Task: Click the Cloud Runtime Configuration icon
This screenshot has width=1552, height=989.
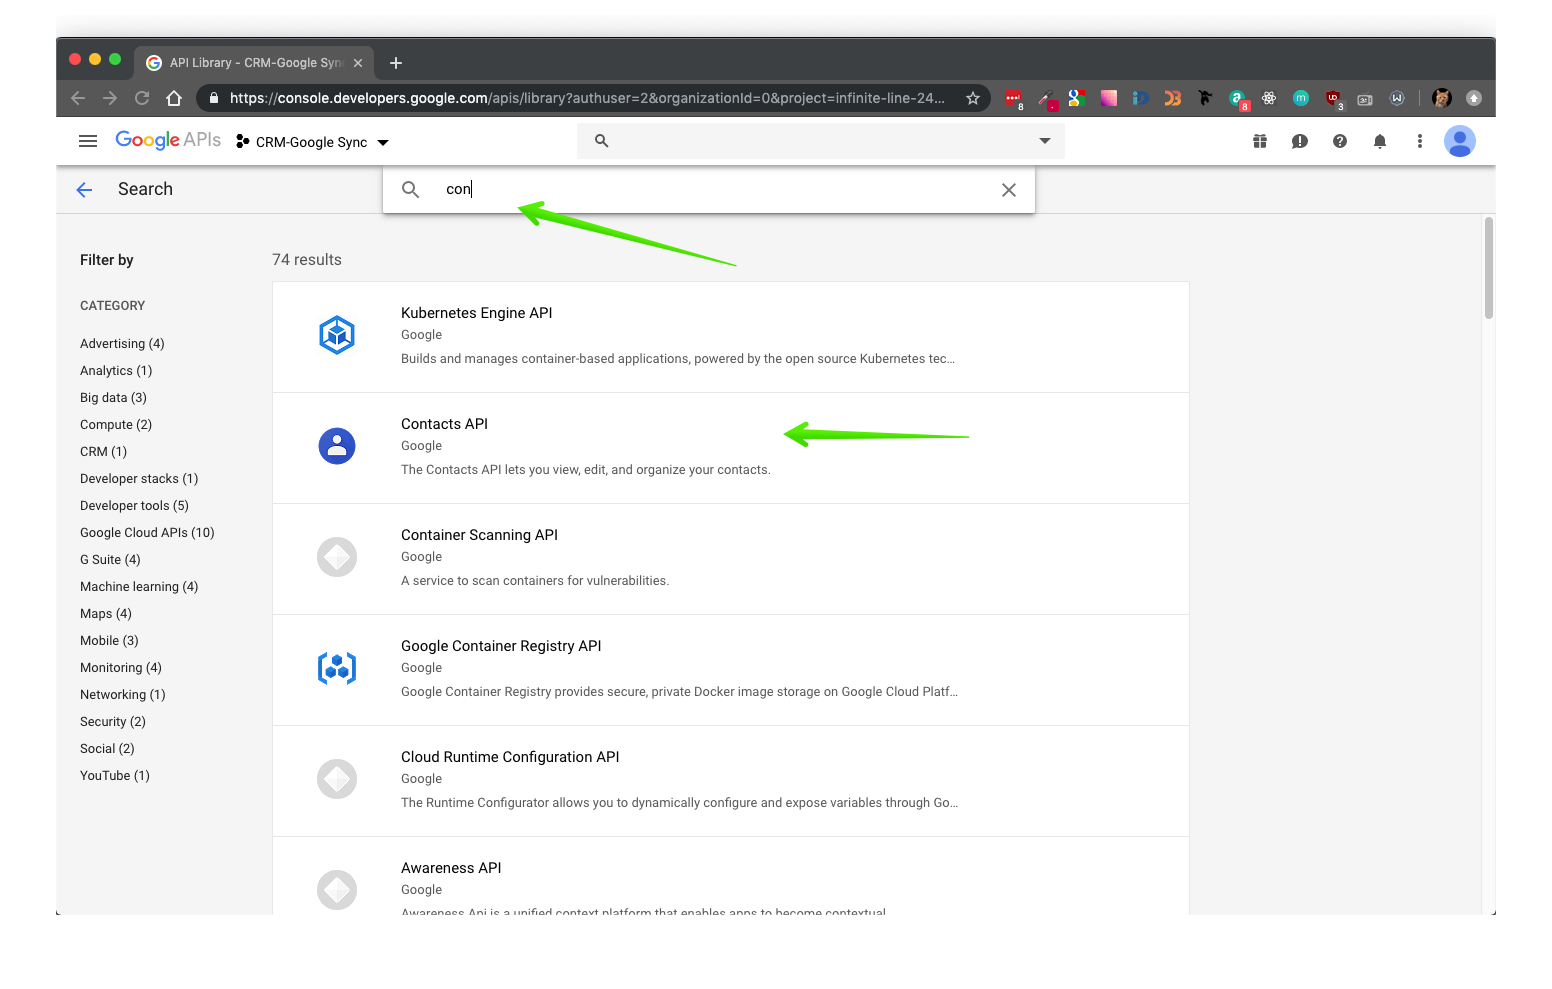Action: (x=337, y=779)
